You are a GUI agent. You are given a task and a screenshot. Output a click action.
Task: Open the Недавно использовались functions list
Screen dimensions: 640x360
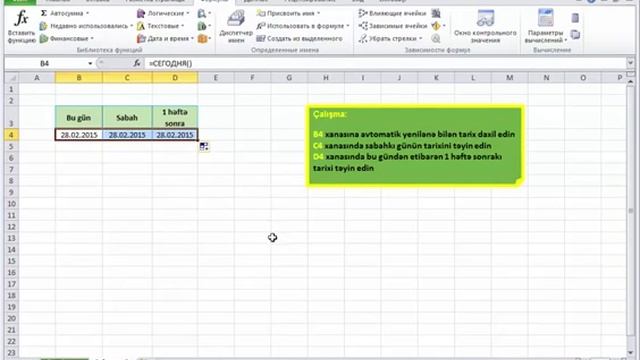pyautogui.click(x=87, y=26)
